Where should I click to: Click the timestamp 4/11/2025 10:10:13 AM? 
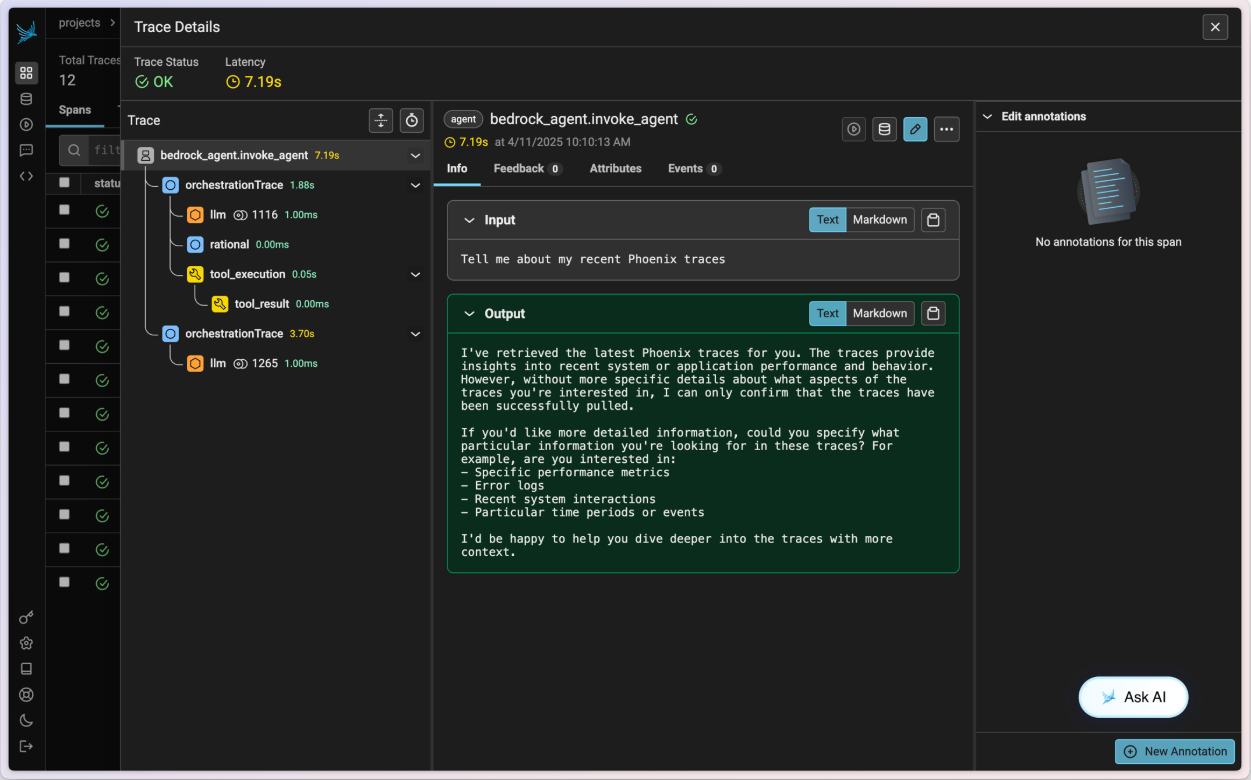[x=570, y=142]
